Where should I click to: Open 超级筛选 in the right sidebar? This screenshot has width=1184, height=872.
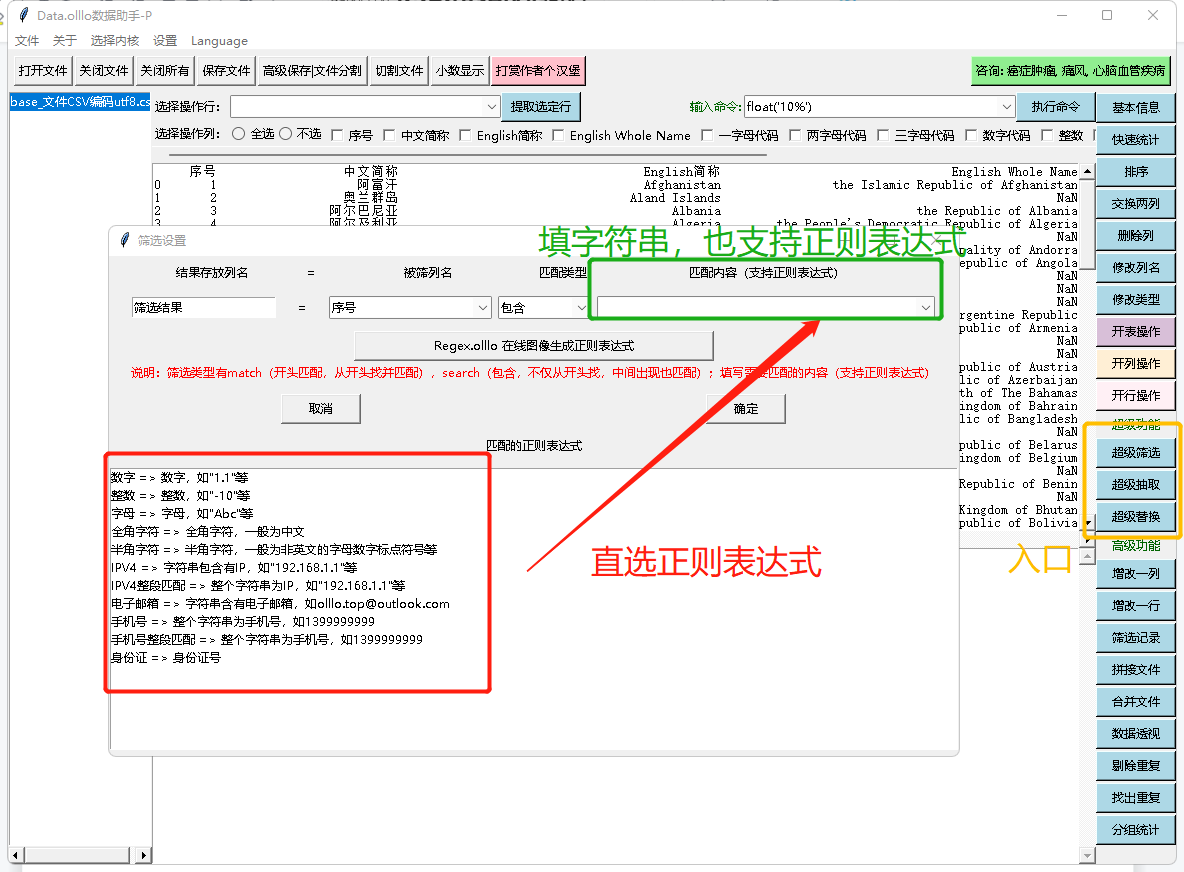1135,453
